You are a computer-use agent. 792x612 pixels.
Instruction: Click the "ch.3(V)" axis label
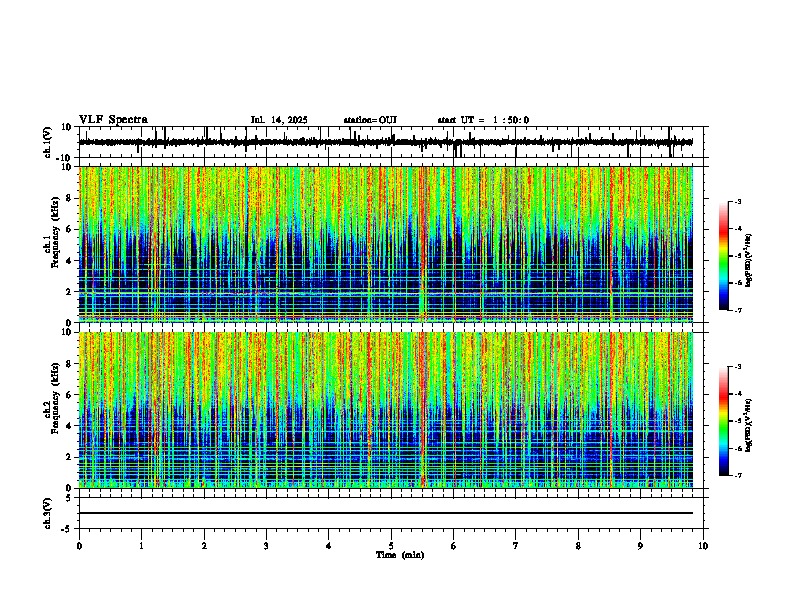tap(48, 513)
